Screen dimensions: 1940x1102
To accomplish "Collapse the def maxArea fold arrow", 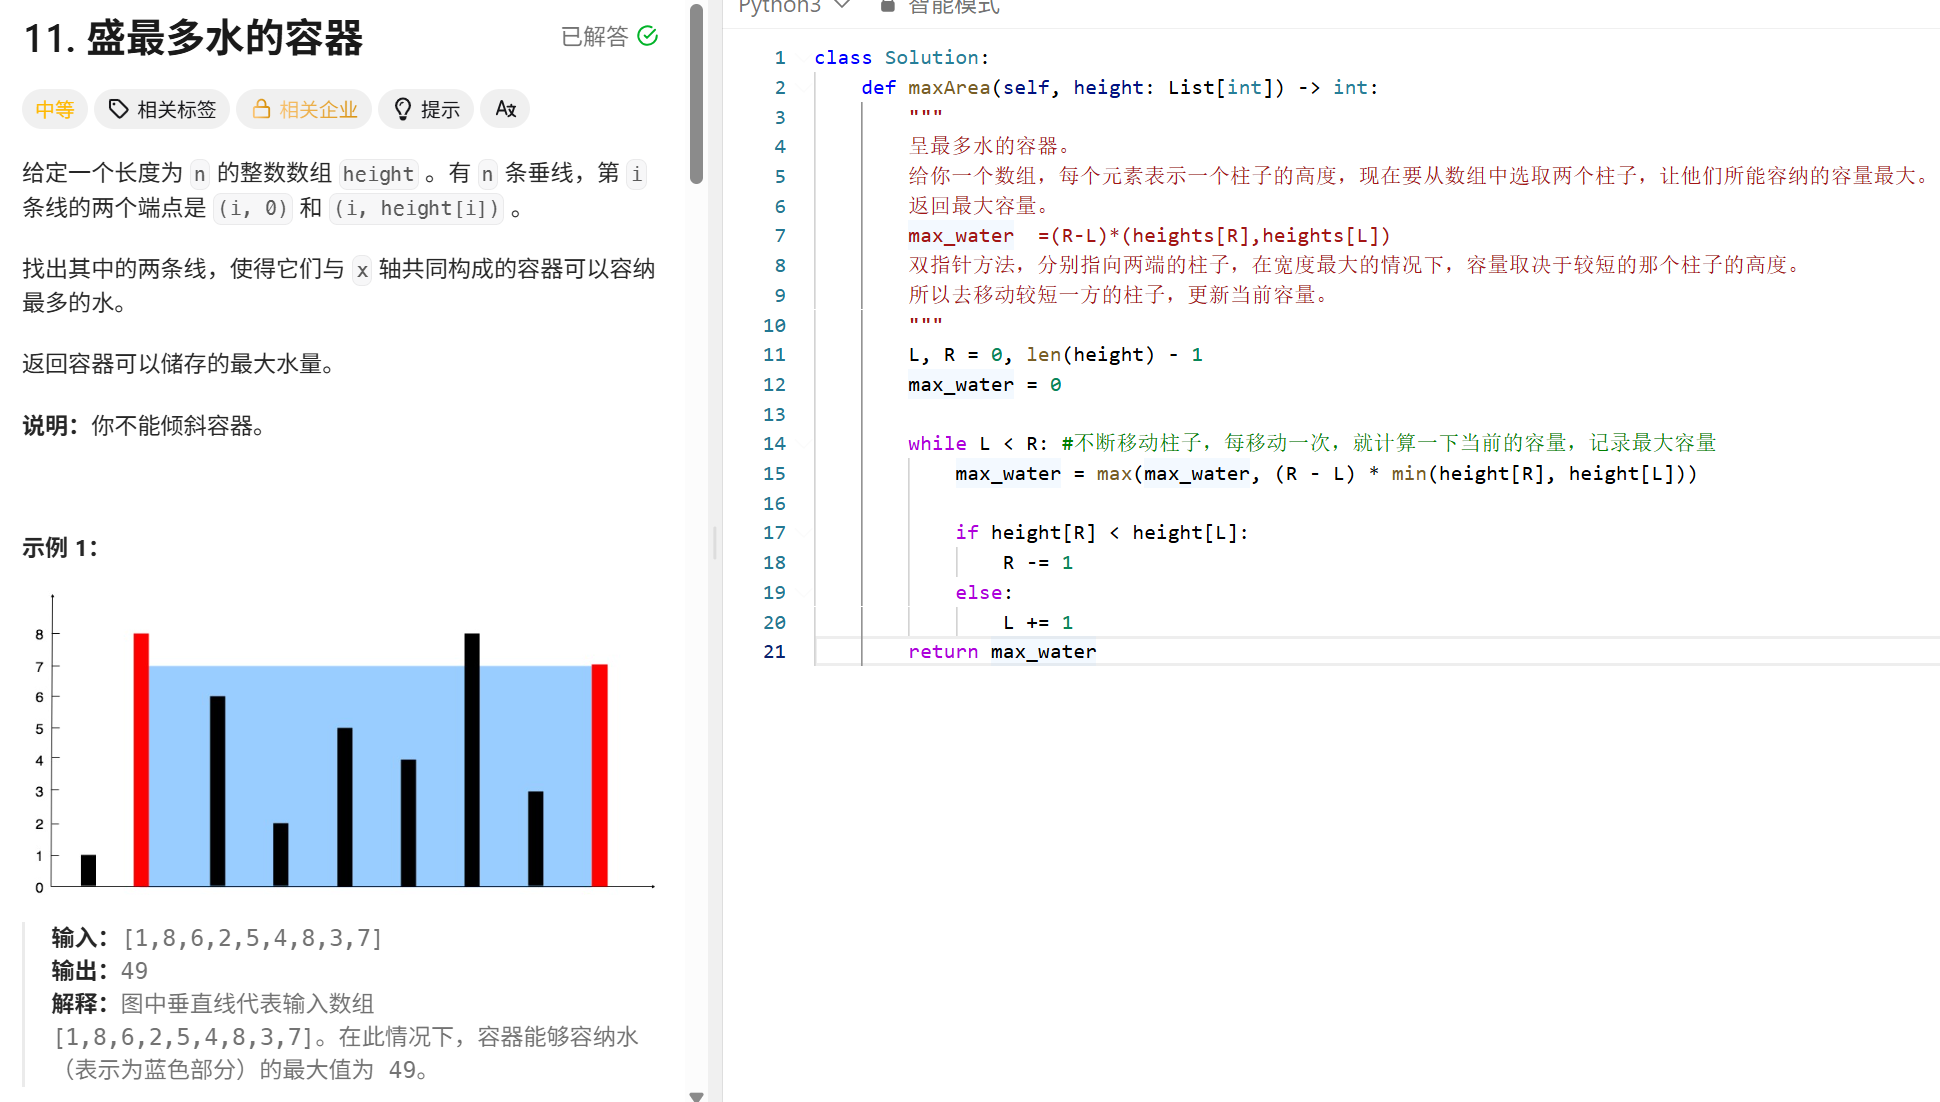I will [802, 88].
